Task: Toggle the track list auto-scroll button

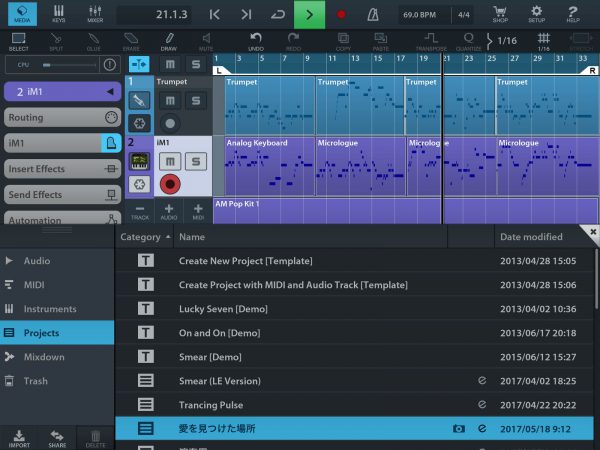Action: [139, 64]
